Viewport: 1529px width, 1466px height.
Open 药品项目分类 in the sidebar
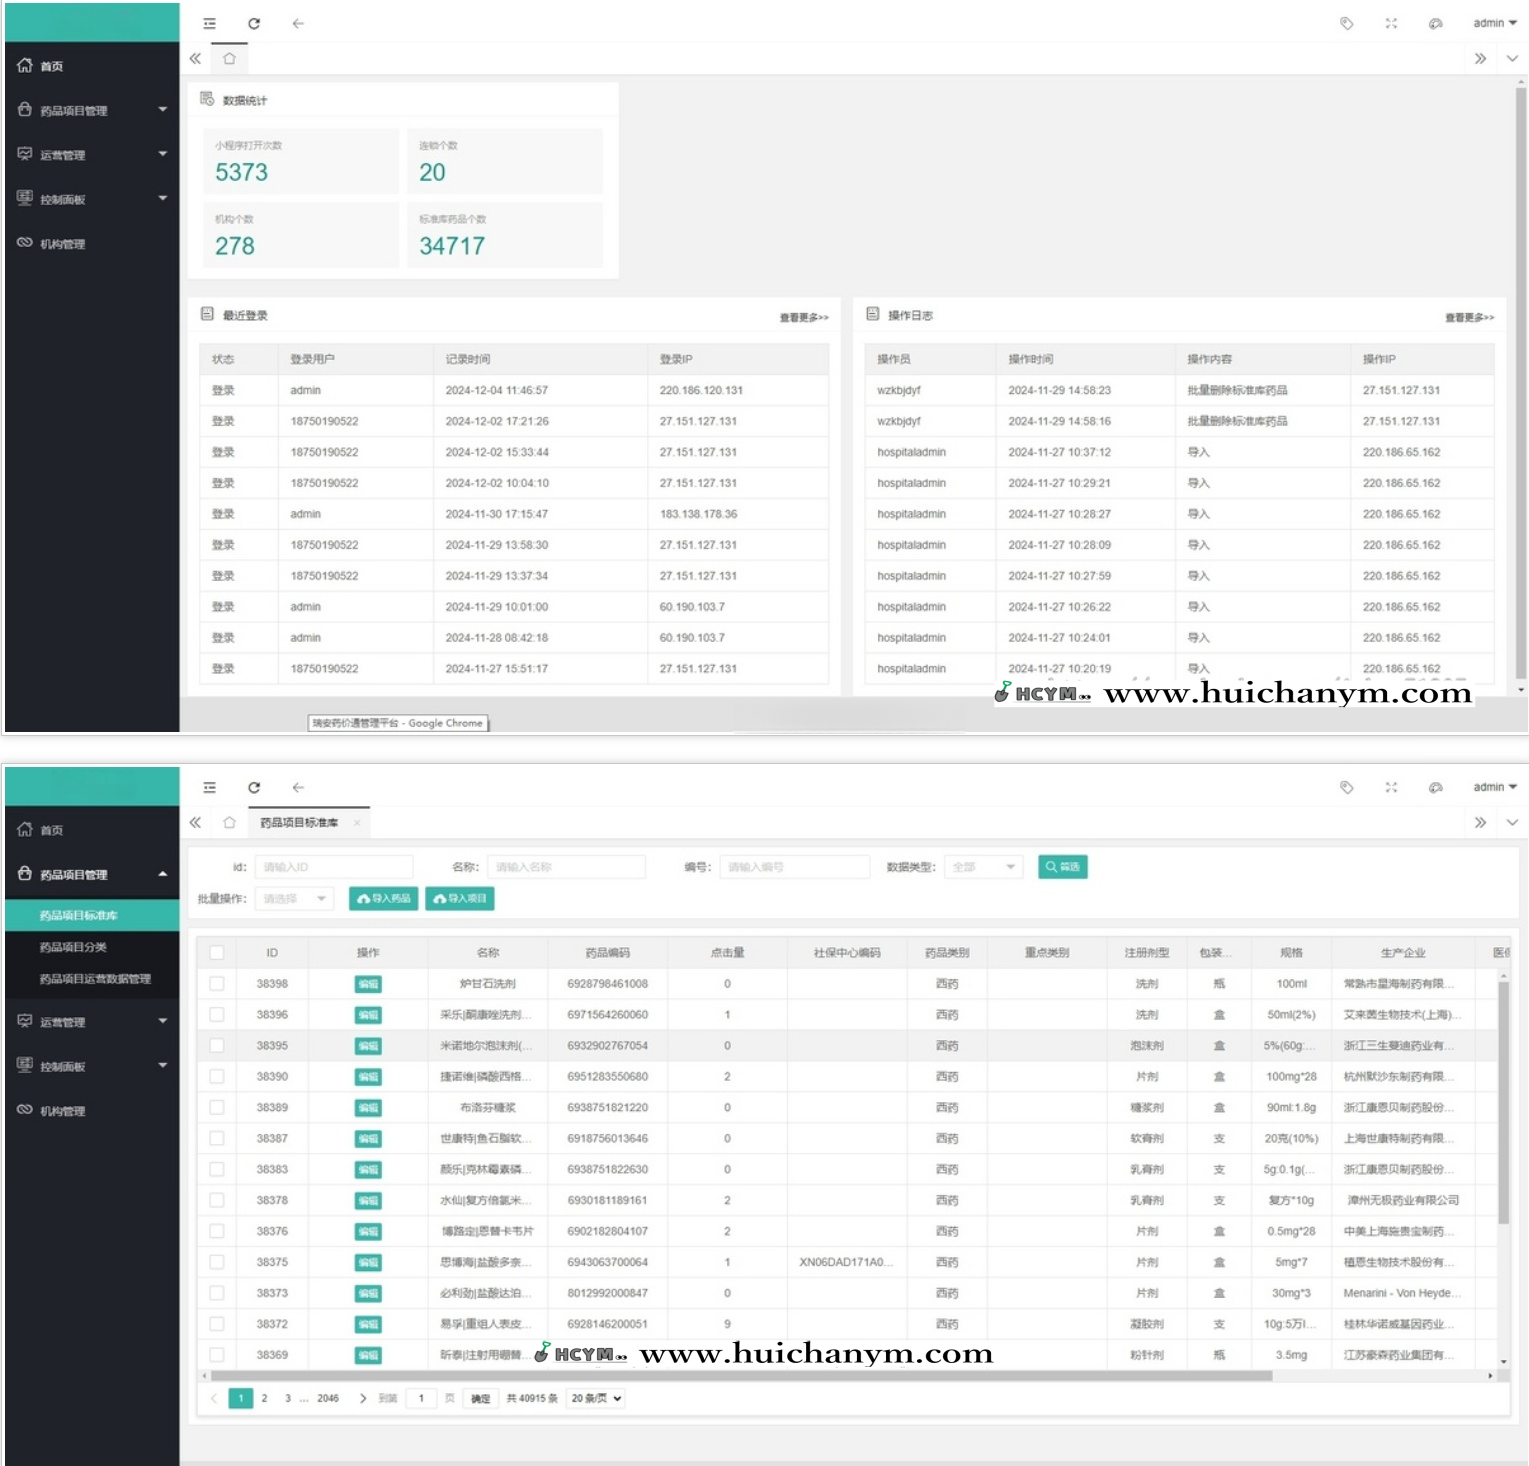point(73,947)
